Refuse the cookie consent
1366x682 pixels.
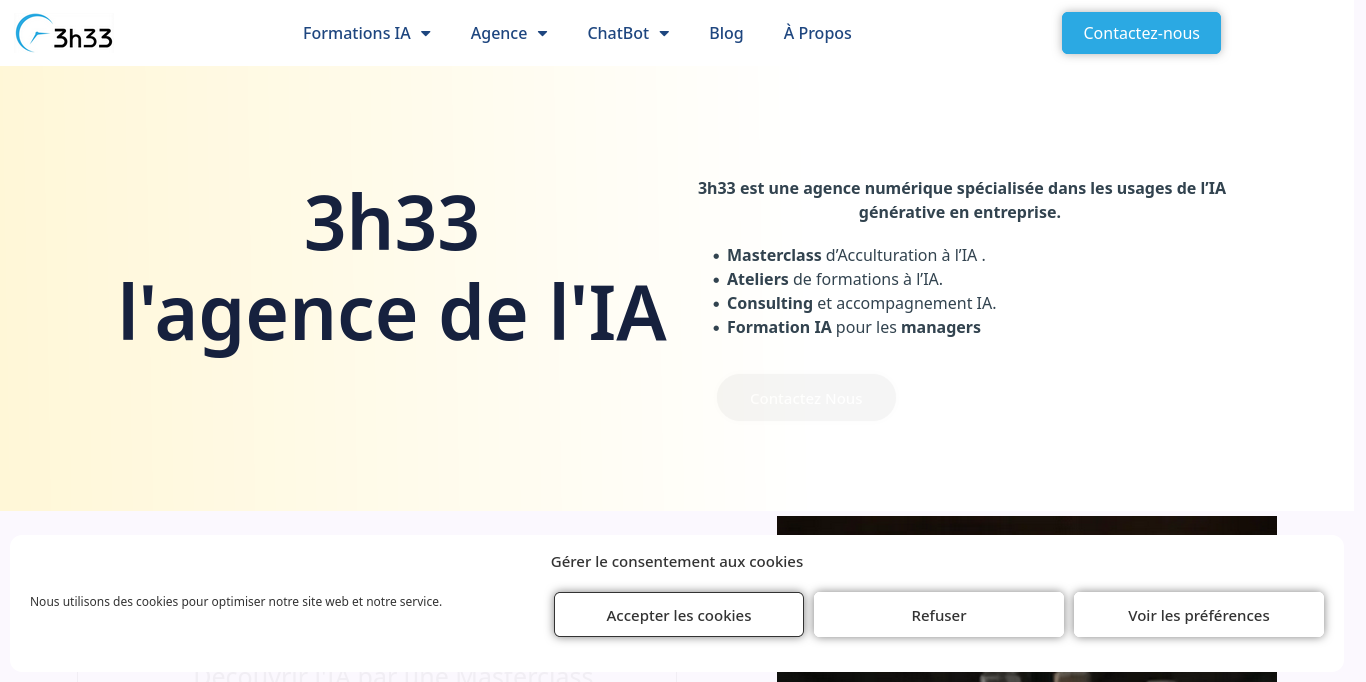(938, 614)
